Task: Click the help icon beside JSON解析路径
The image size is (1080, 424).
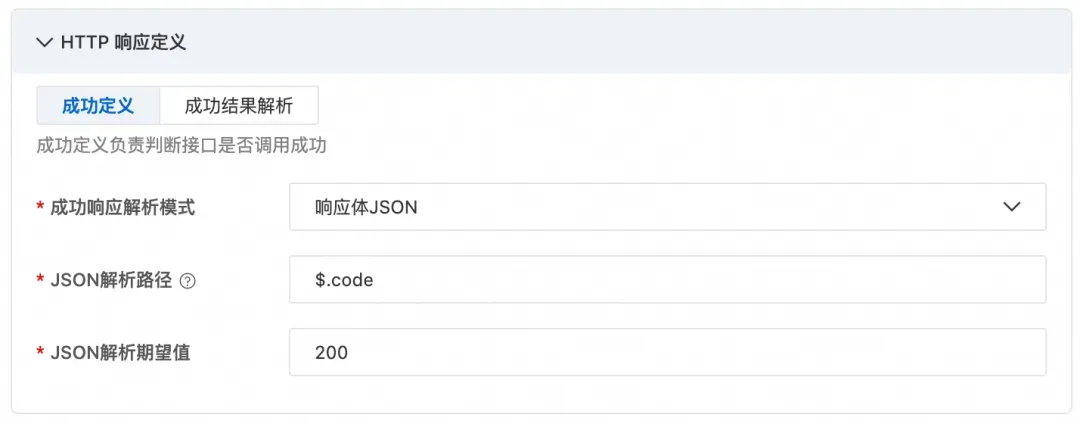Action: click(187, 281)
